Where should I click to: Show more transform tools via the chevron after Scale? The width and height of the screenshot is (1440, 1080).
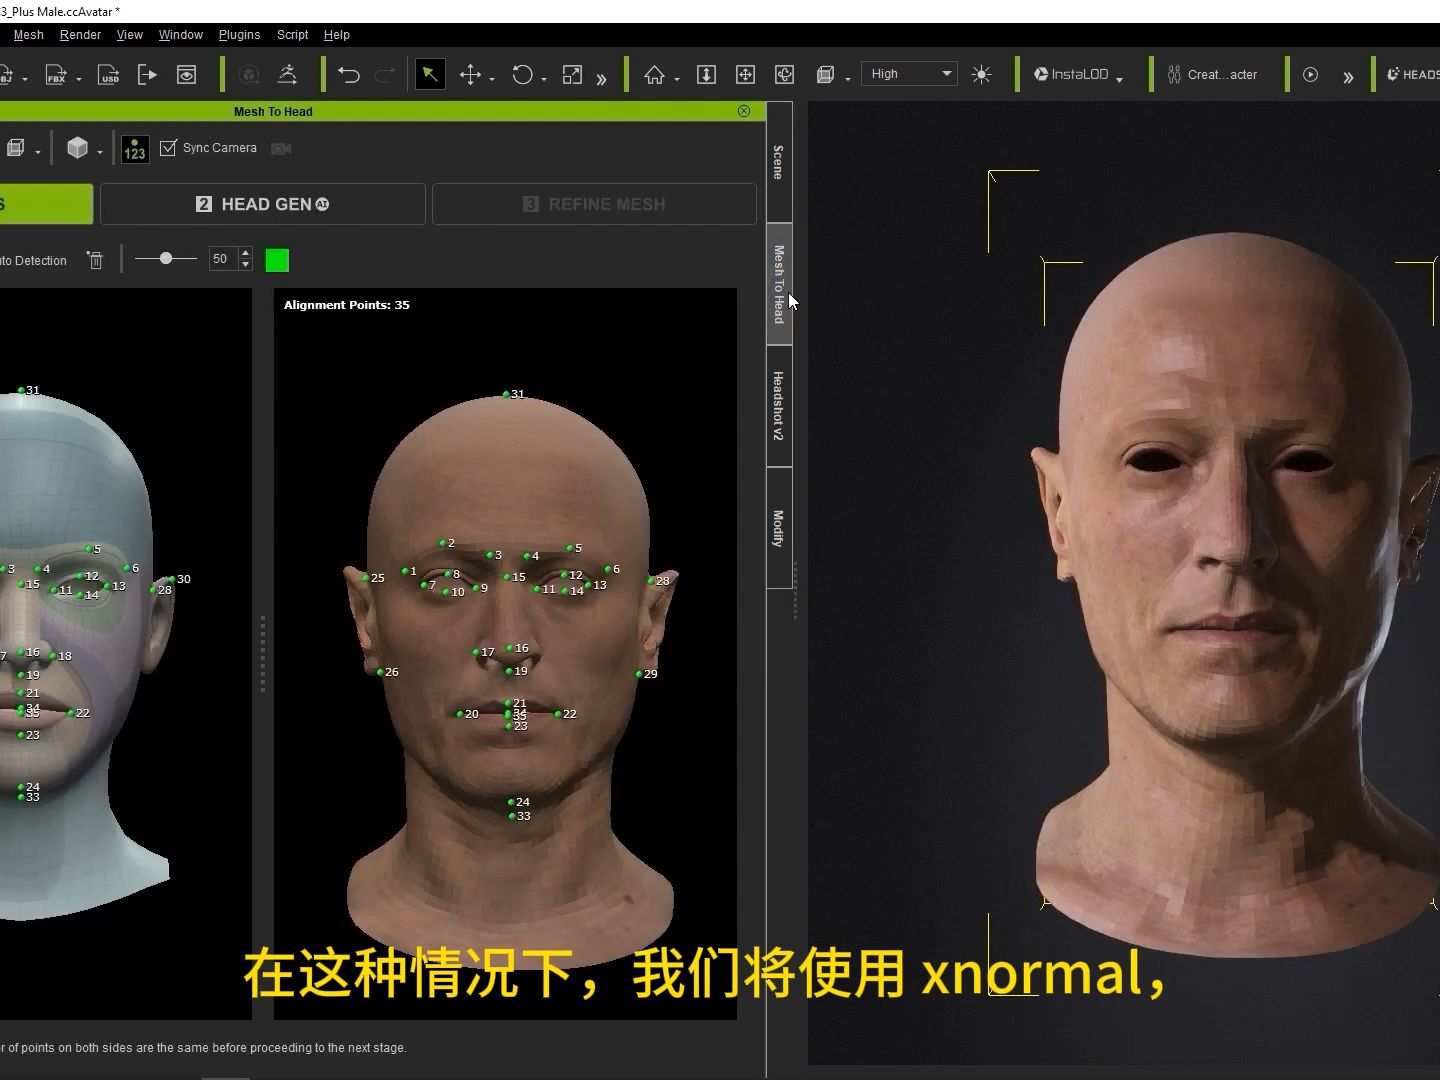tap(601, 77)
